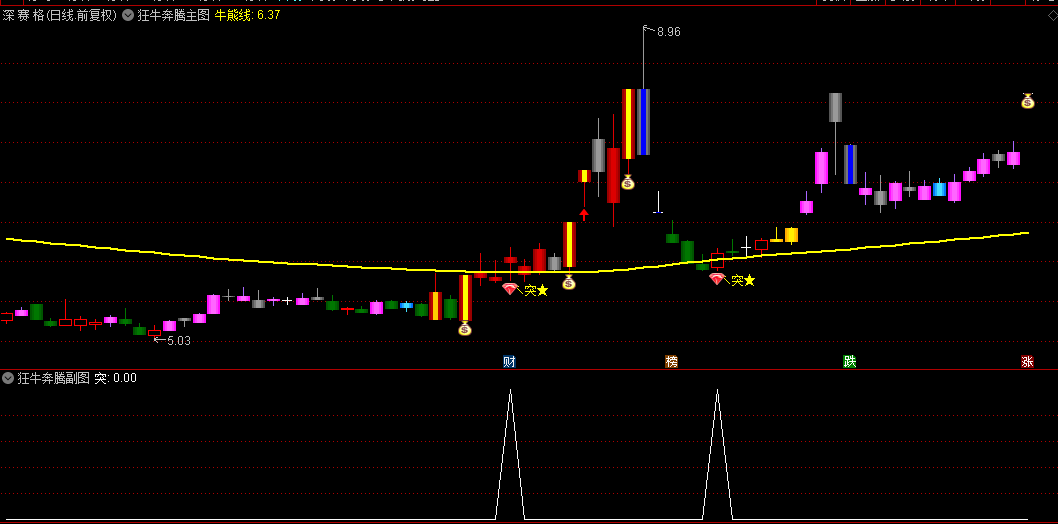Image resolution: width=1058 pixels, height=524 pixels.
Task: Click the 突: 0.00 value in the sub-chart
Action: click(115, 378)
